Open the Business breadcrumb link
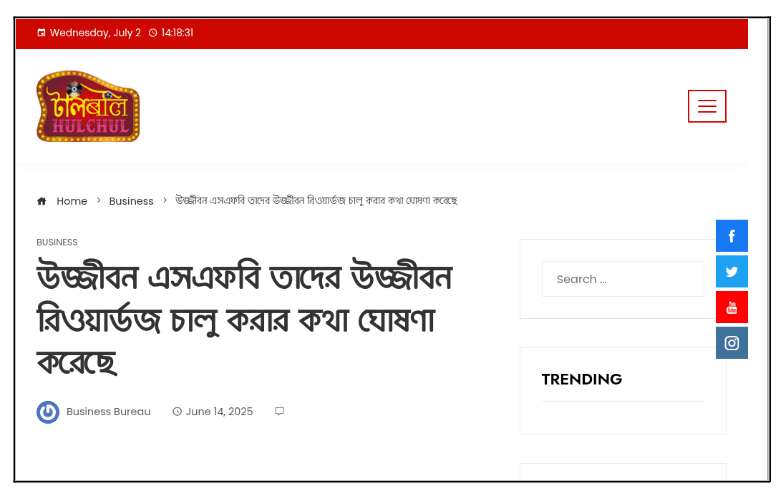Image resolution: width=780 pixels, height=496 pixels. [131, 201]
